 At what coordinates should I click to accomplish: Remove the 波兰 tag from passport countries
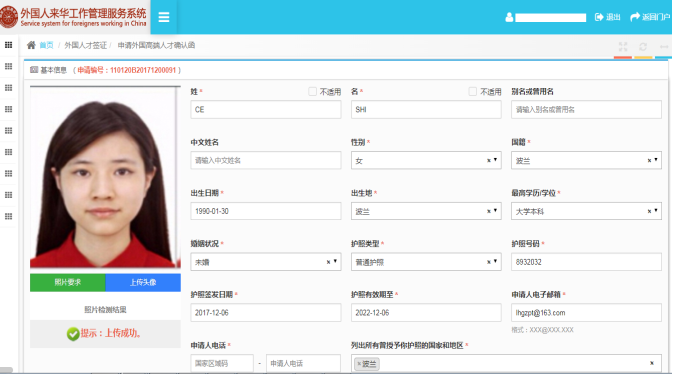(359, 364)
